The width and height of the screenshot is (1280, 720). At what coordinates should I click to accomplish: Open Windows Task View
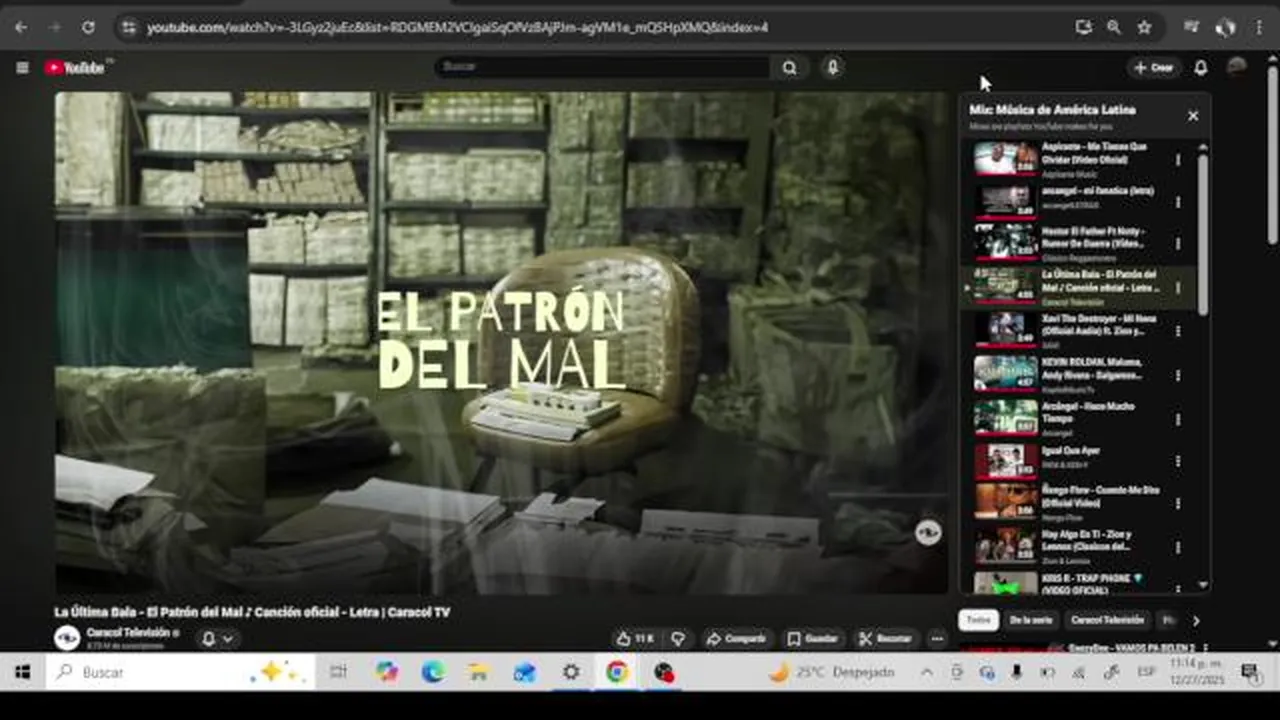tap(338, 673)
